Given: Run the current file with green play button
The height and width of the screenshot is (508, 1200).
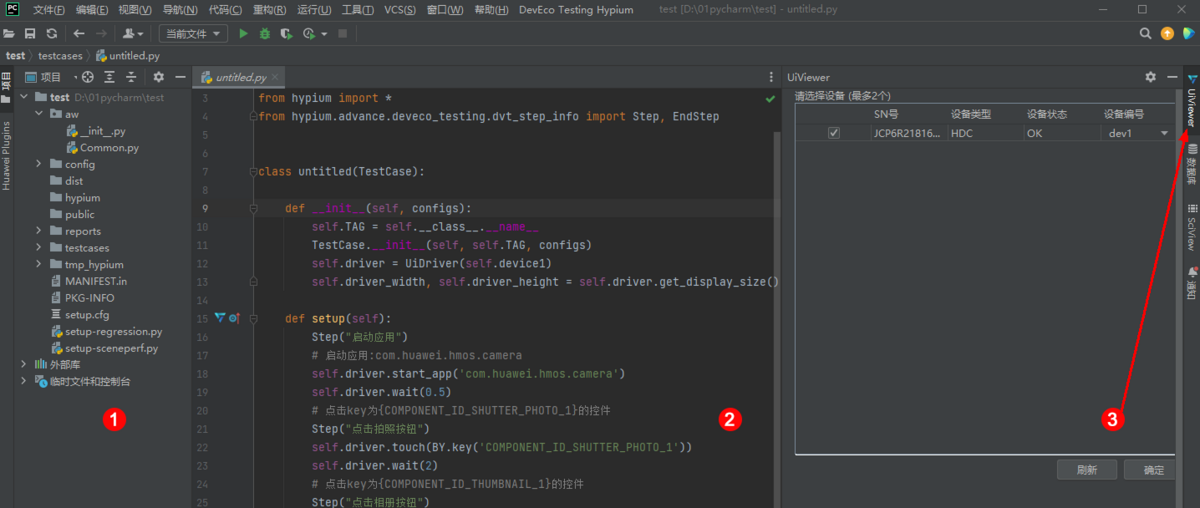Looking at the screenshot, I should tap(243, 33).
